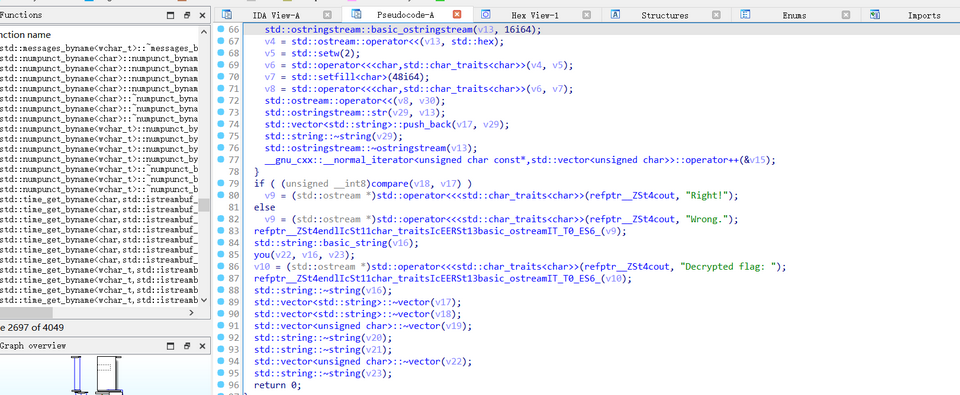Close the Hex View-1 tab

pos(587,15)
